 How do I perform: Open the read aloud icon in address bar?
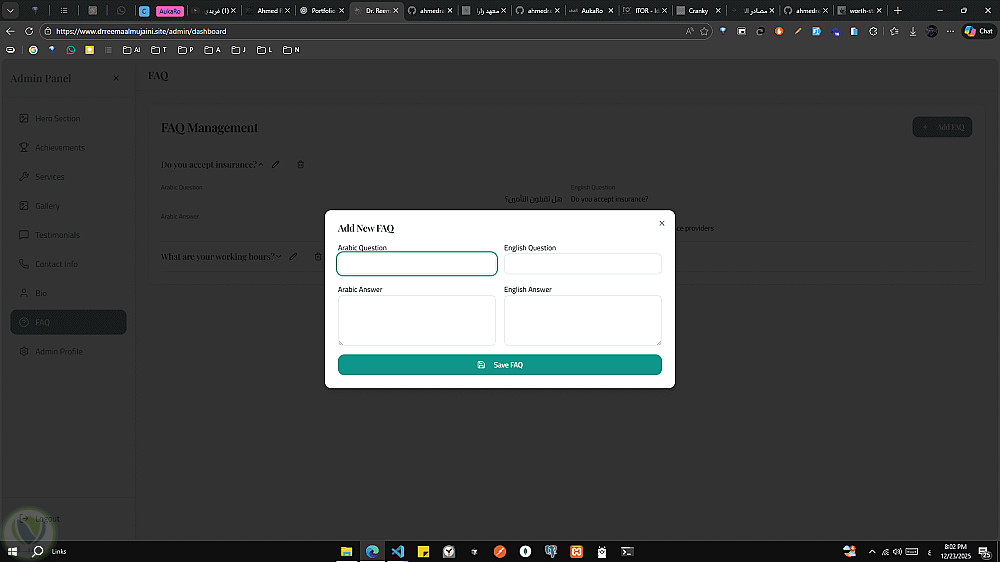coord(689,31)
